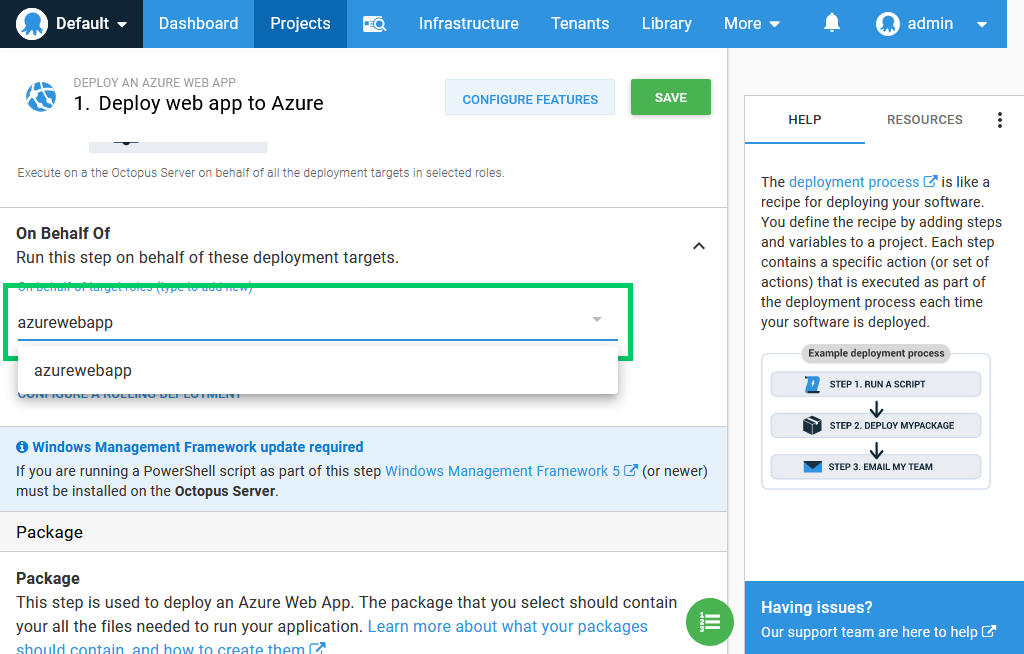Click the search icon in the navigation bar
Screen dimensions: 1024x654
click(375, 24)
